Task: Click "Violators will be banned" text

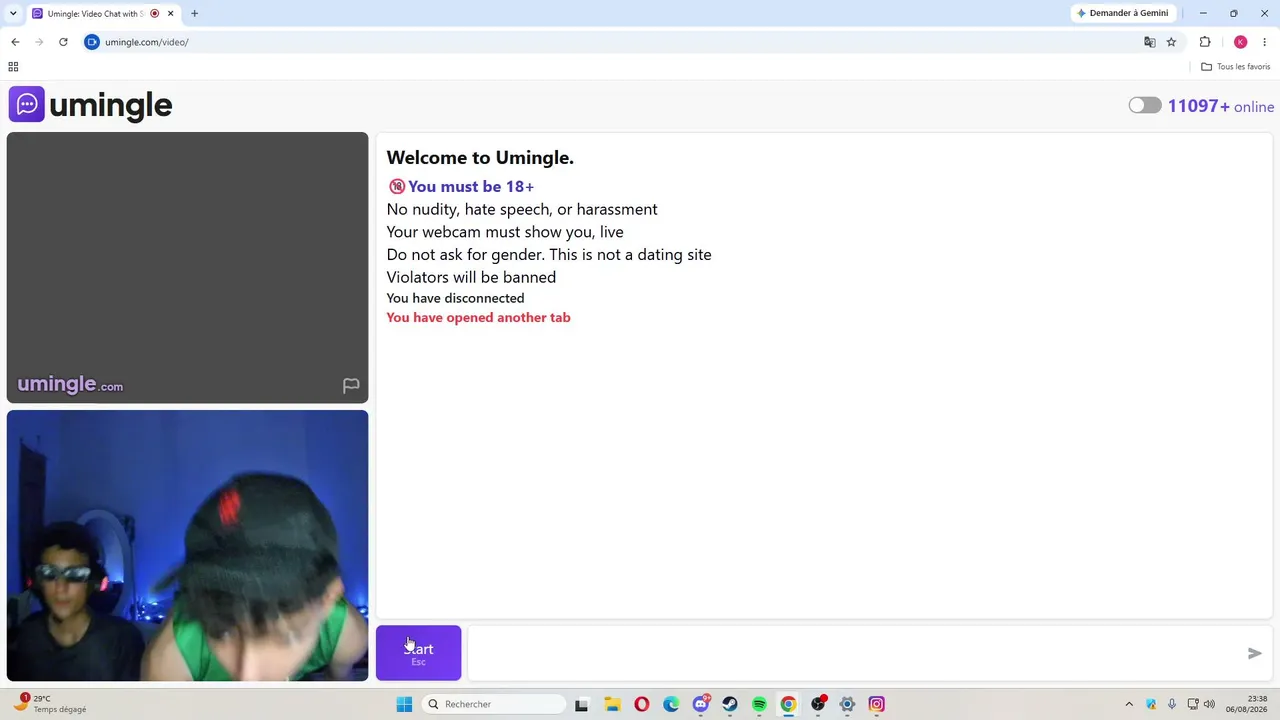Action: (x=471, y=277)
